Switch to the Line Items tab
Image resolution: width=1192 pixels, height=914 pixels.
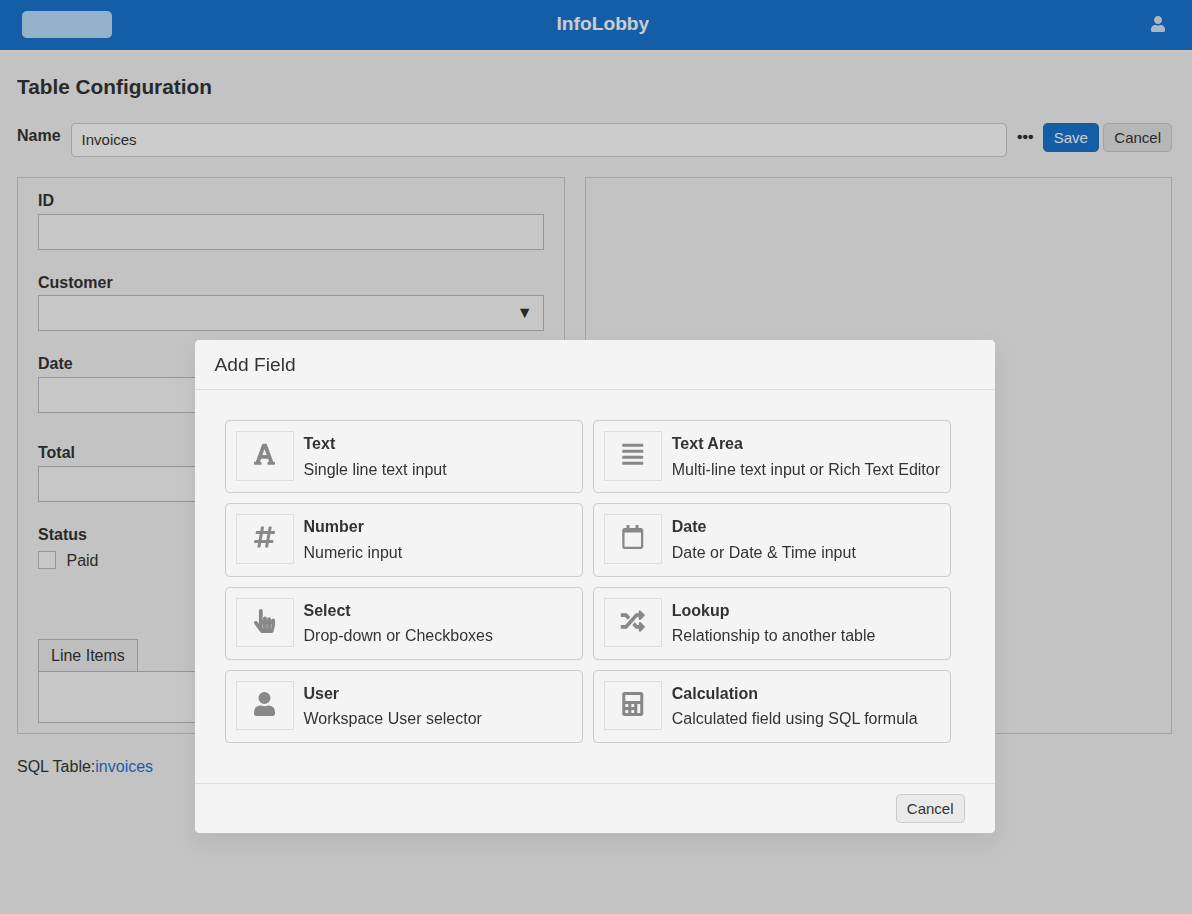click(88, 656)
